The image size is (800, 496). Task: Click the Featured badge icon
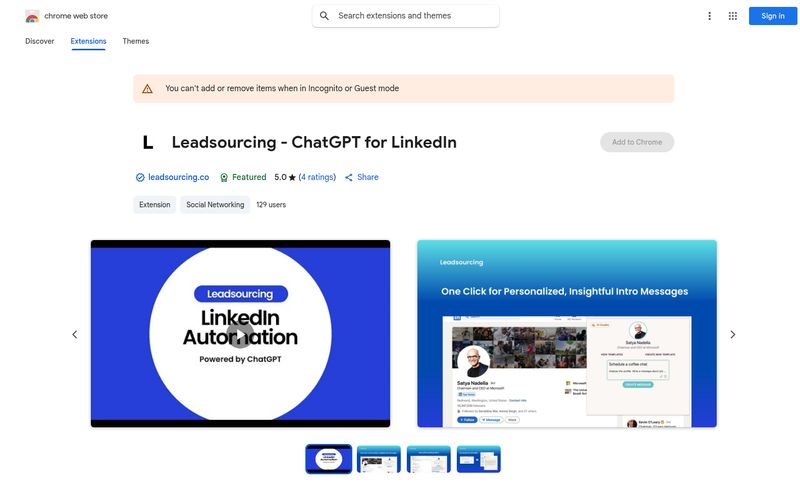[223, 178]
